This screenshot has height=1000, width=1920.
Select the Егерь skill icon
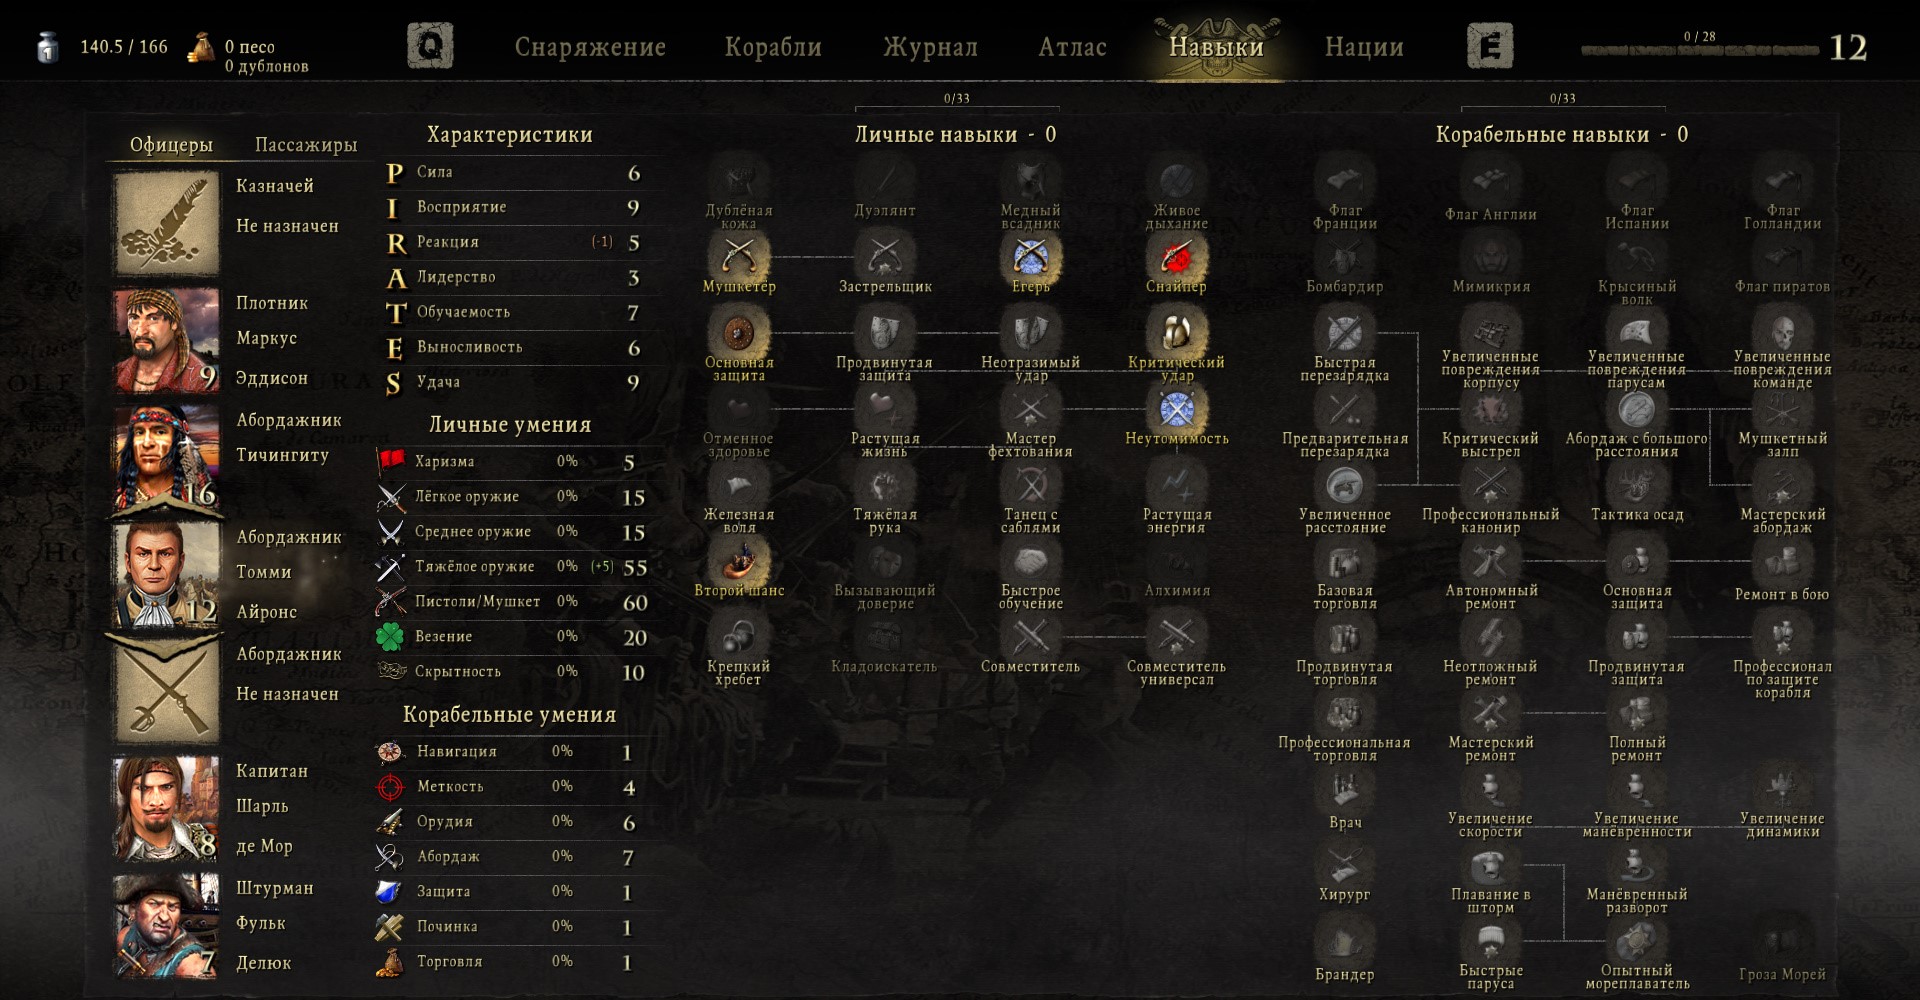pos(1031,257)
